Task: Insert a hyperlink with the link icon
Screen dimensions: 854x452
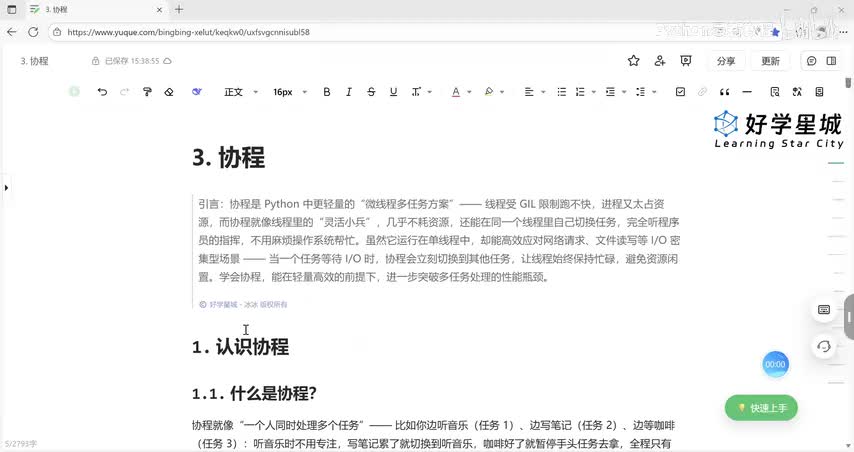Action: (x=702, y=92)
